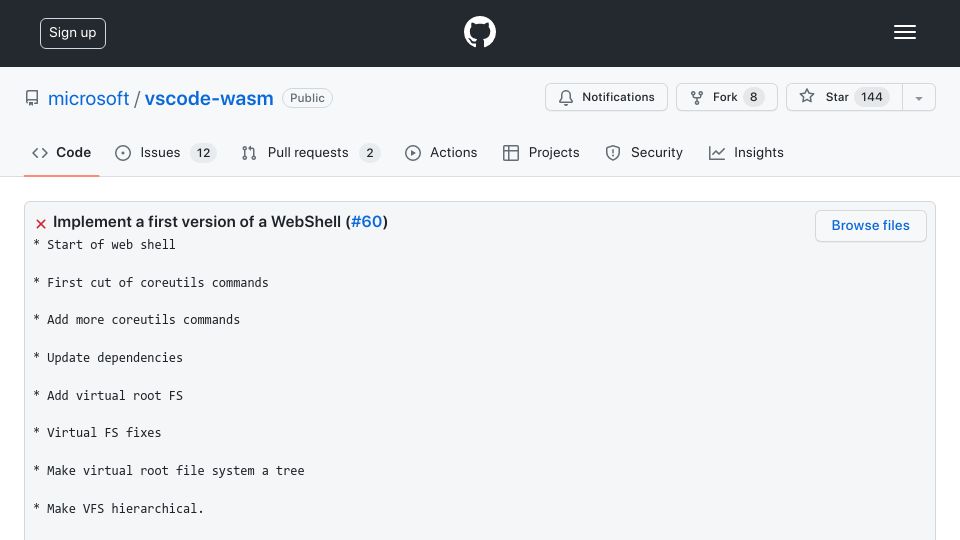Click the Issues count badge 12
960x540 pixels.
203,153
